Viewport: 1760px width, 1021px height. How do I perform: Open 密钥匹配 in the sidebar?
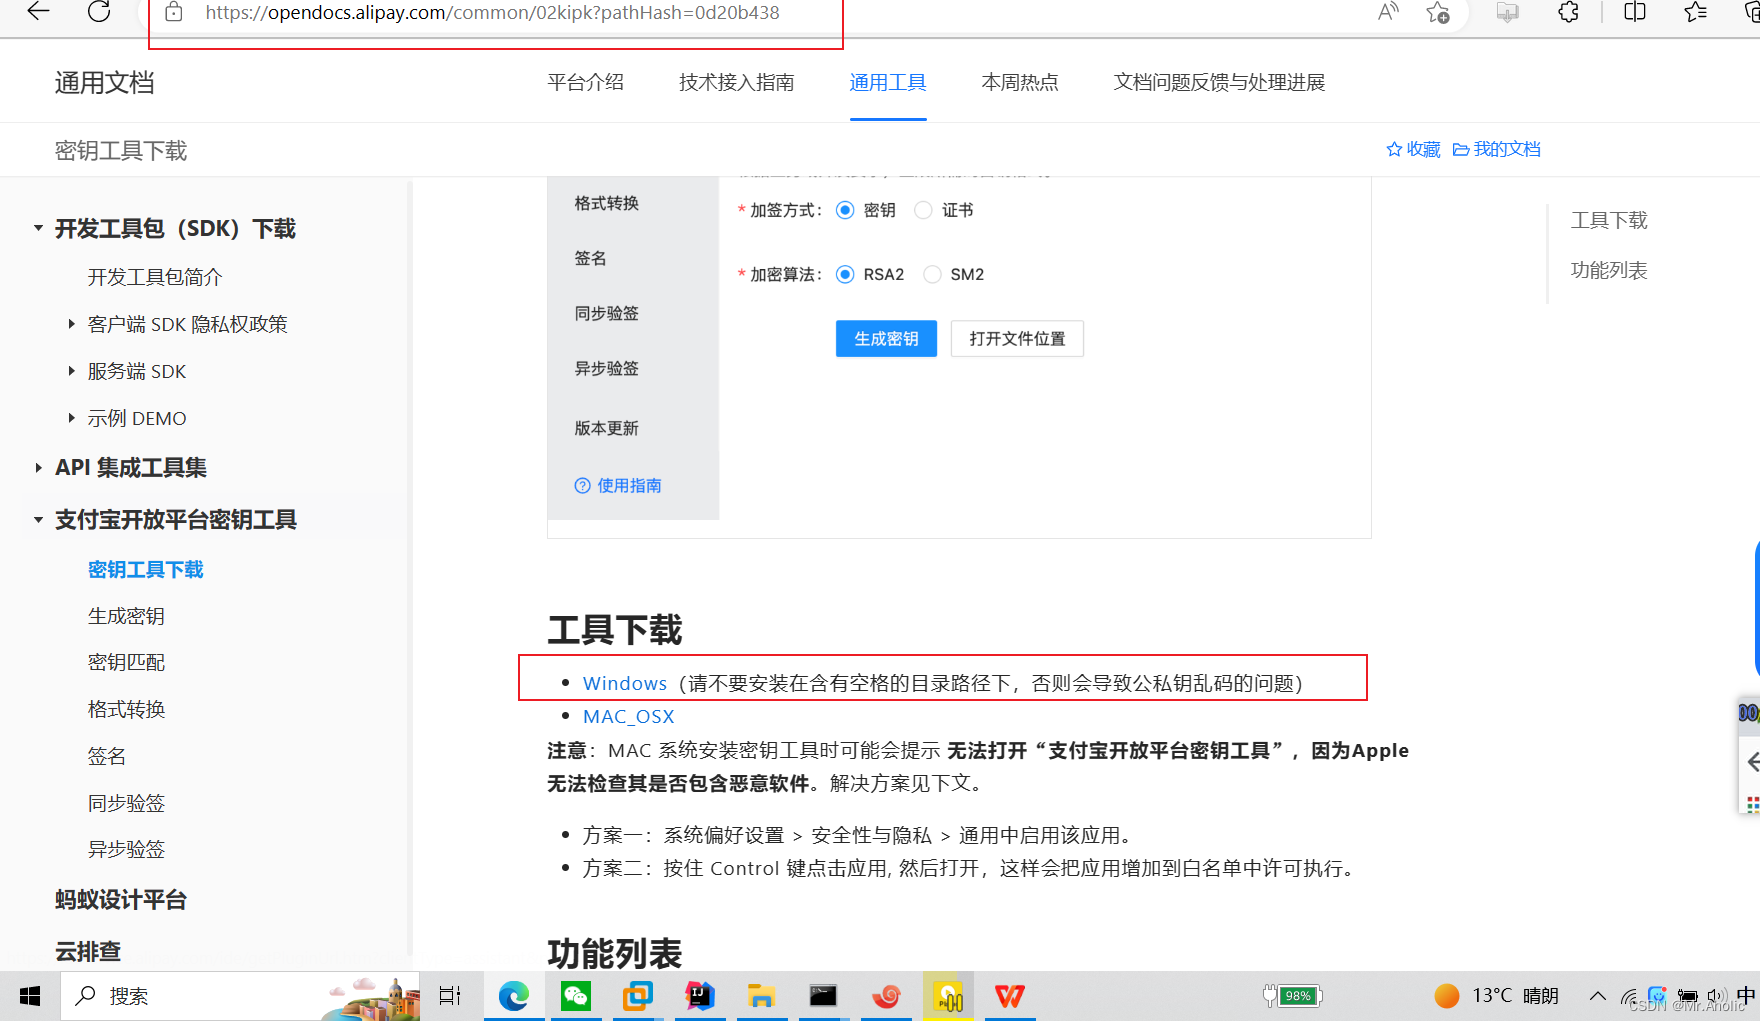pos(126,662)
